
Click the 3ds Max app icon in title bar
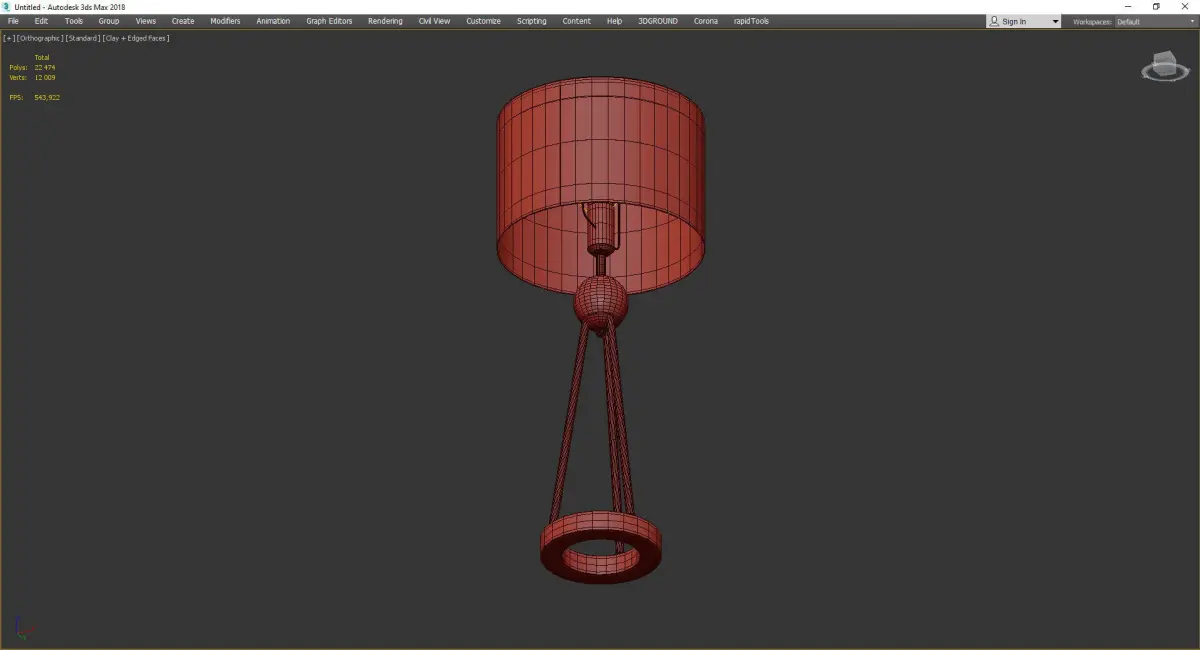(x=7, y=7)
